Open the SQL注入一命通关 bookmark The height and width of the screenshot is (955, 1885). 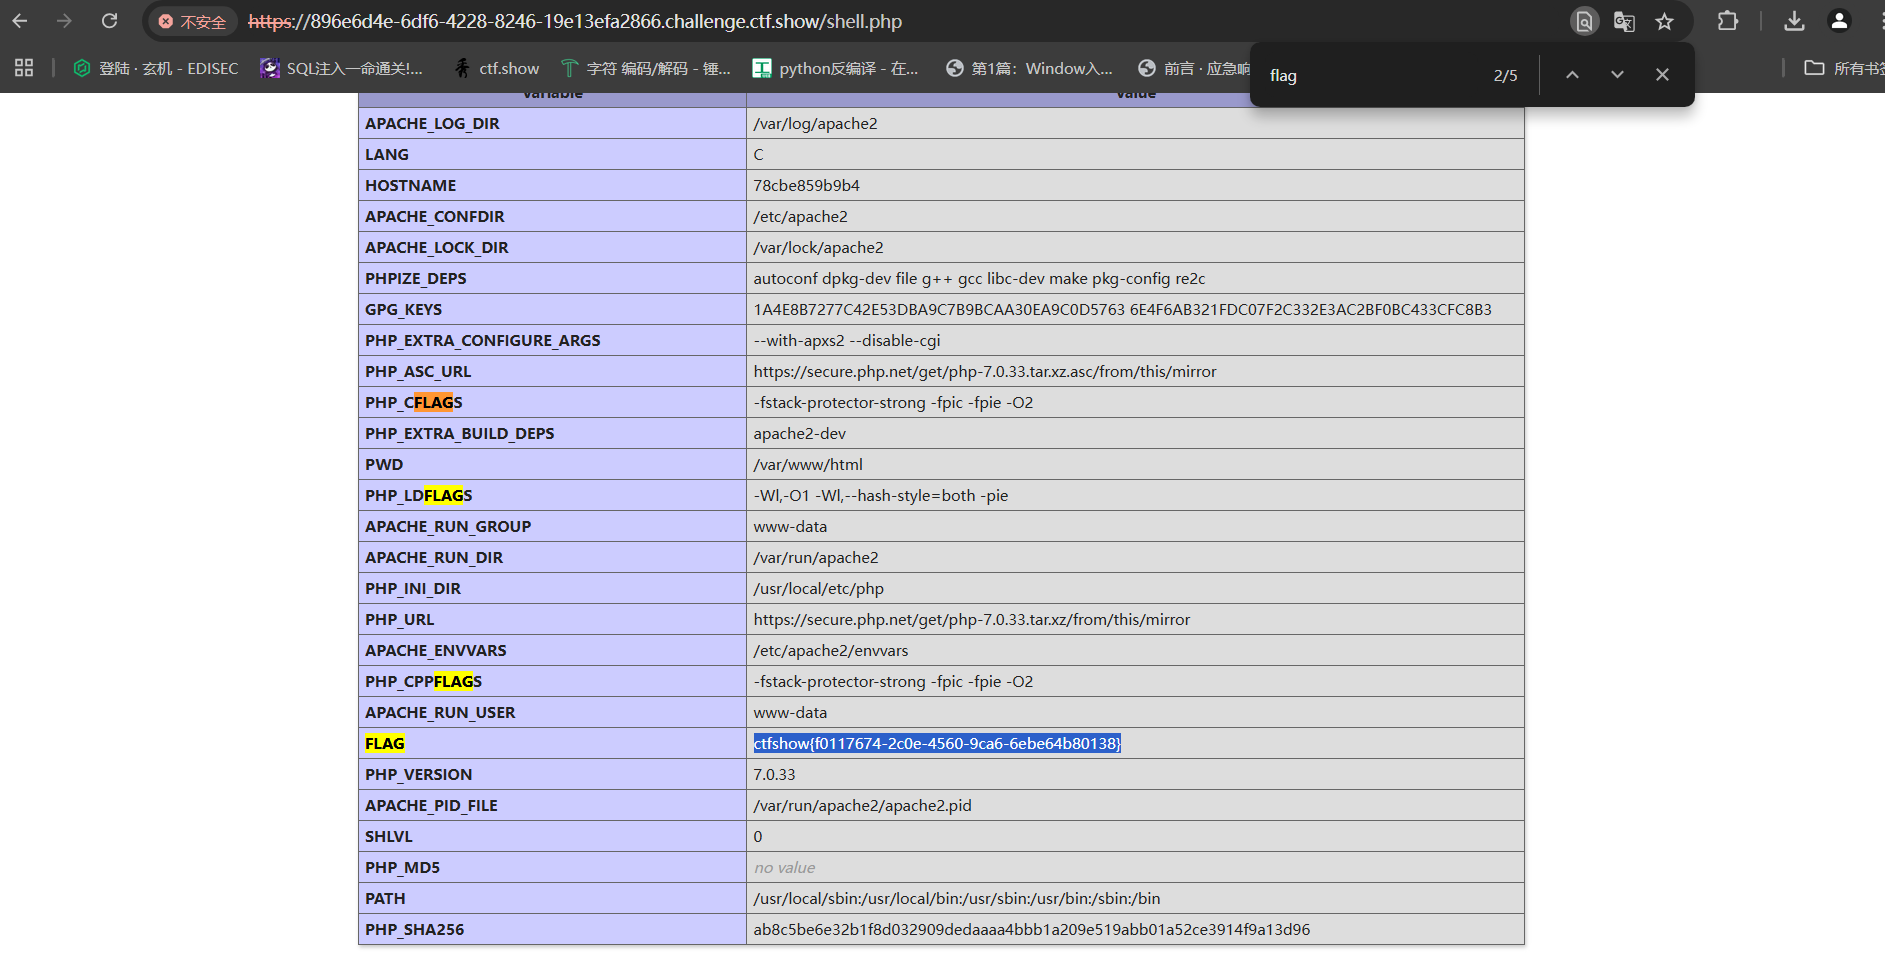[x=342, y=68]
